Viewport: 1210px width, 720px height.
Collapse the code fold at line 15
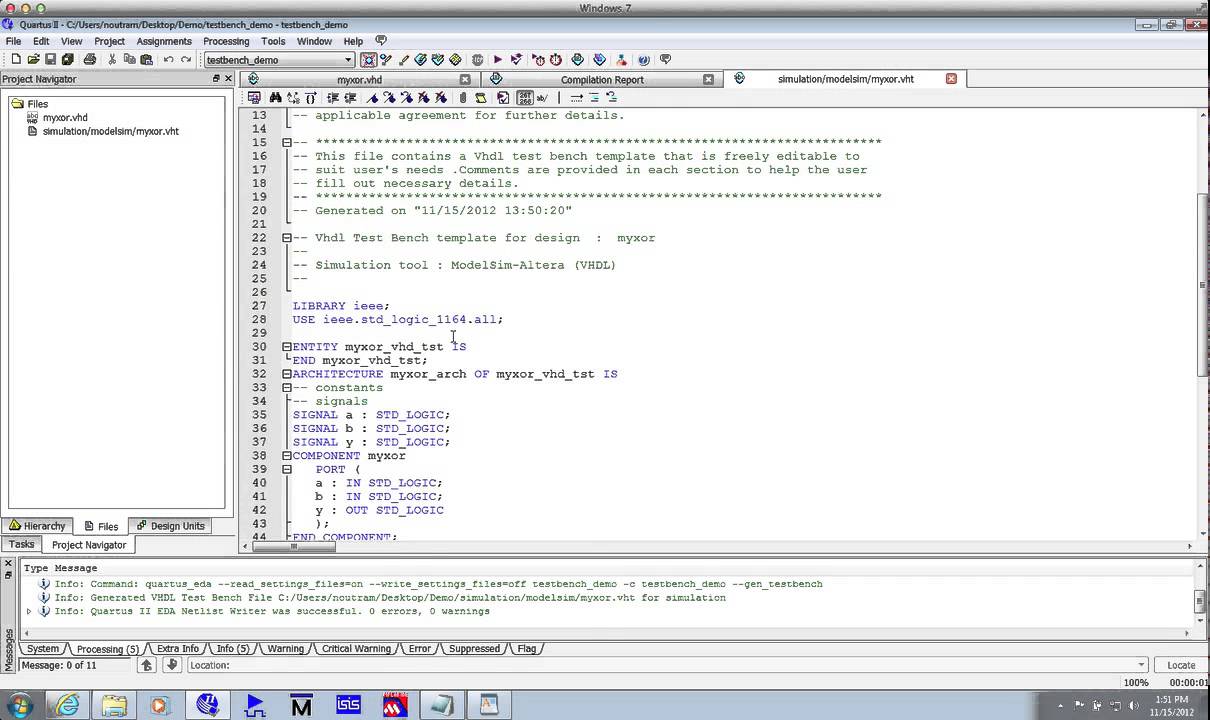click(287, 142)
